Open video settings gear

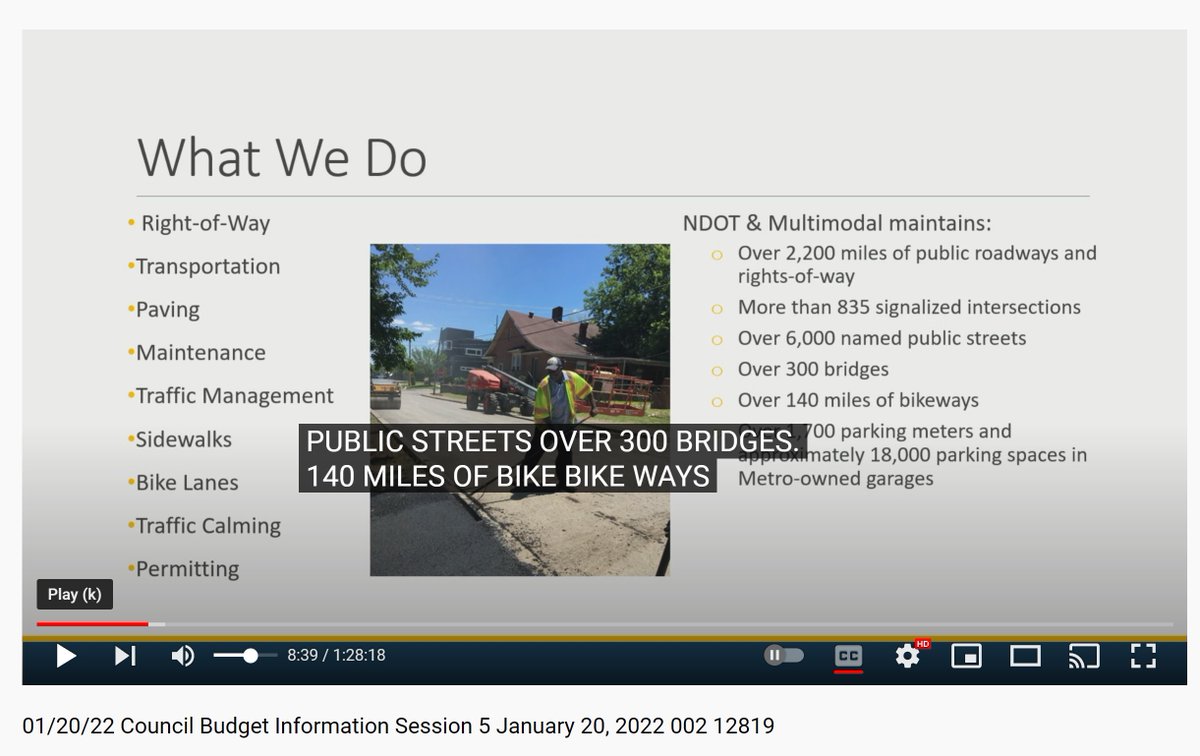(907, 656)
